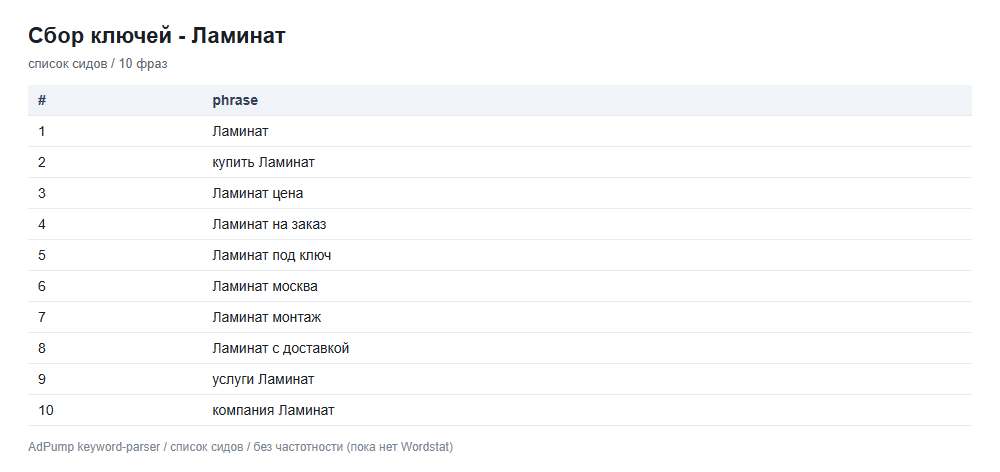
Task: Click row number 8 in the table
Action: (x=41, y=348)
